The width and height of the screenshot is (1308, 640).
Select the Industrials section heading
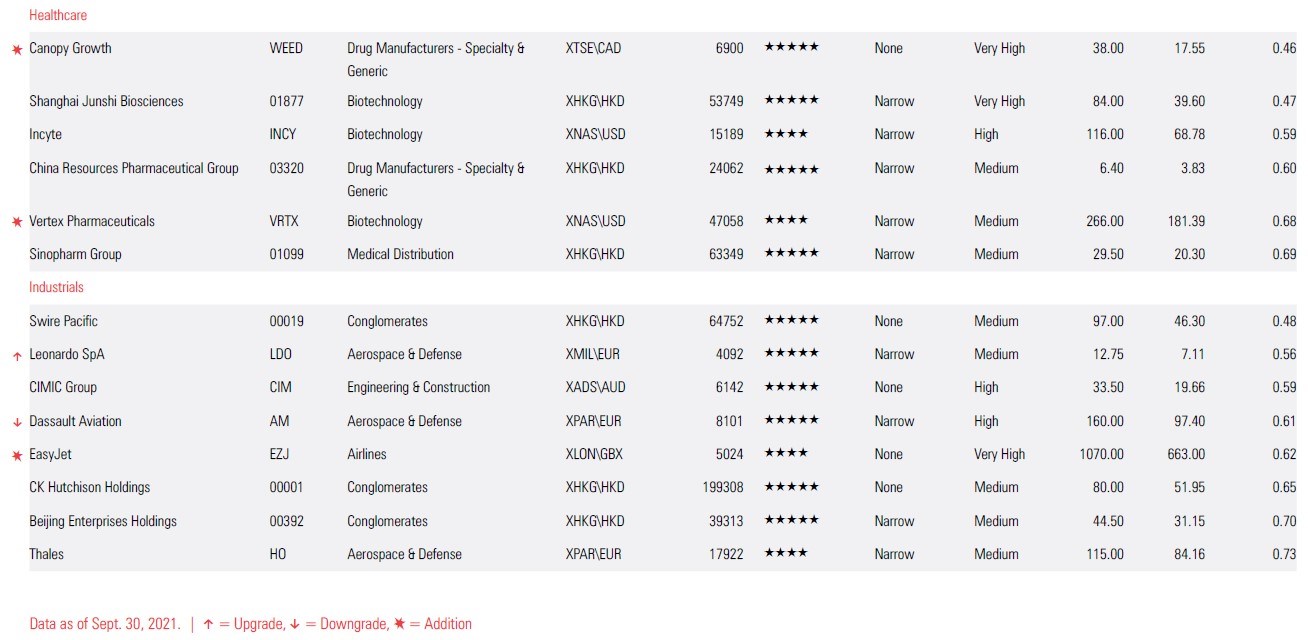tap(56, 288)
